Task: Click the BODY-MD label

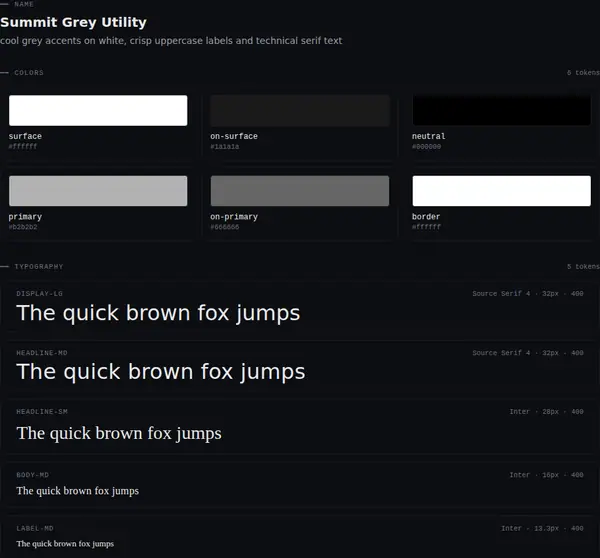Action: pos(33,475)
